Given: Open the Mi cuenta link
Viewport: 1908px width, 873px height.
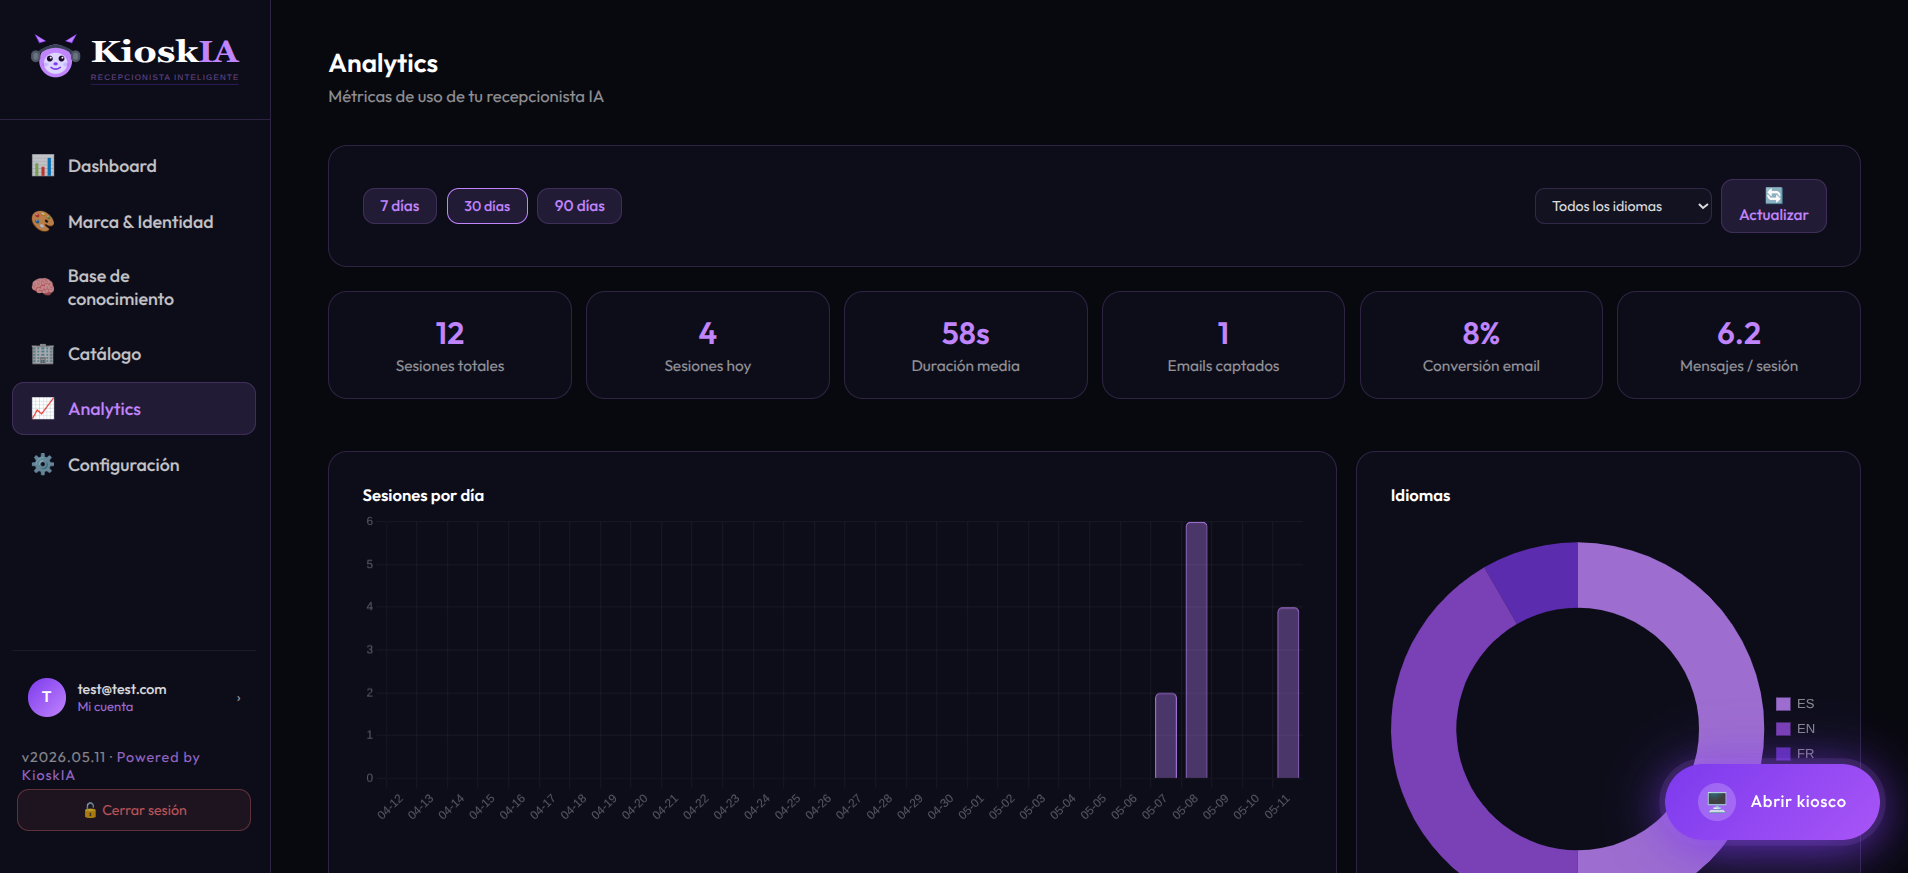Looking at the screenshot, I should coord(105,707).
